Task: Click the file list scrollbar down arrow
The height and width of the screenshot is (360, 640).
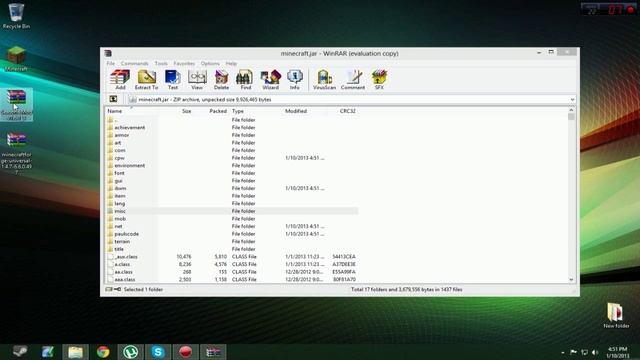Action: tap(571, 280)
